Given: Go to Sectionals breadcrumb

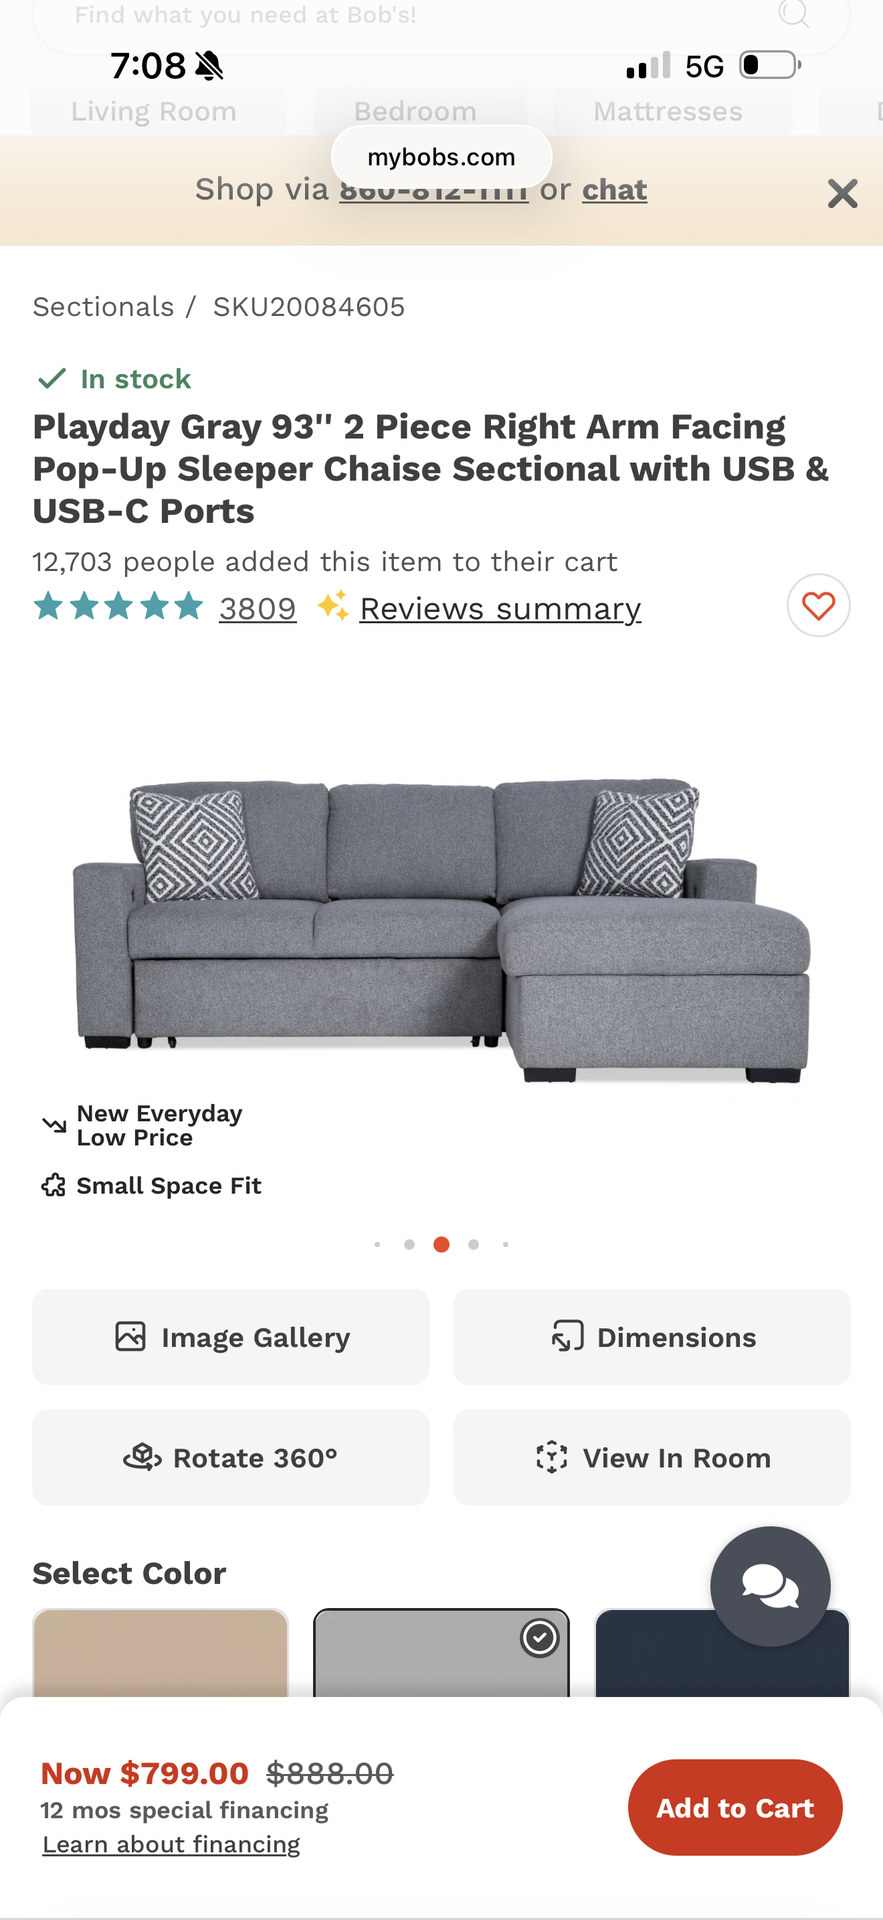Looking at the screenshot, I should (103, 307).
